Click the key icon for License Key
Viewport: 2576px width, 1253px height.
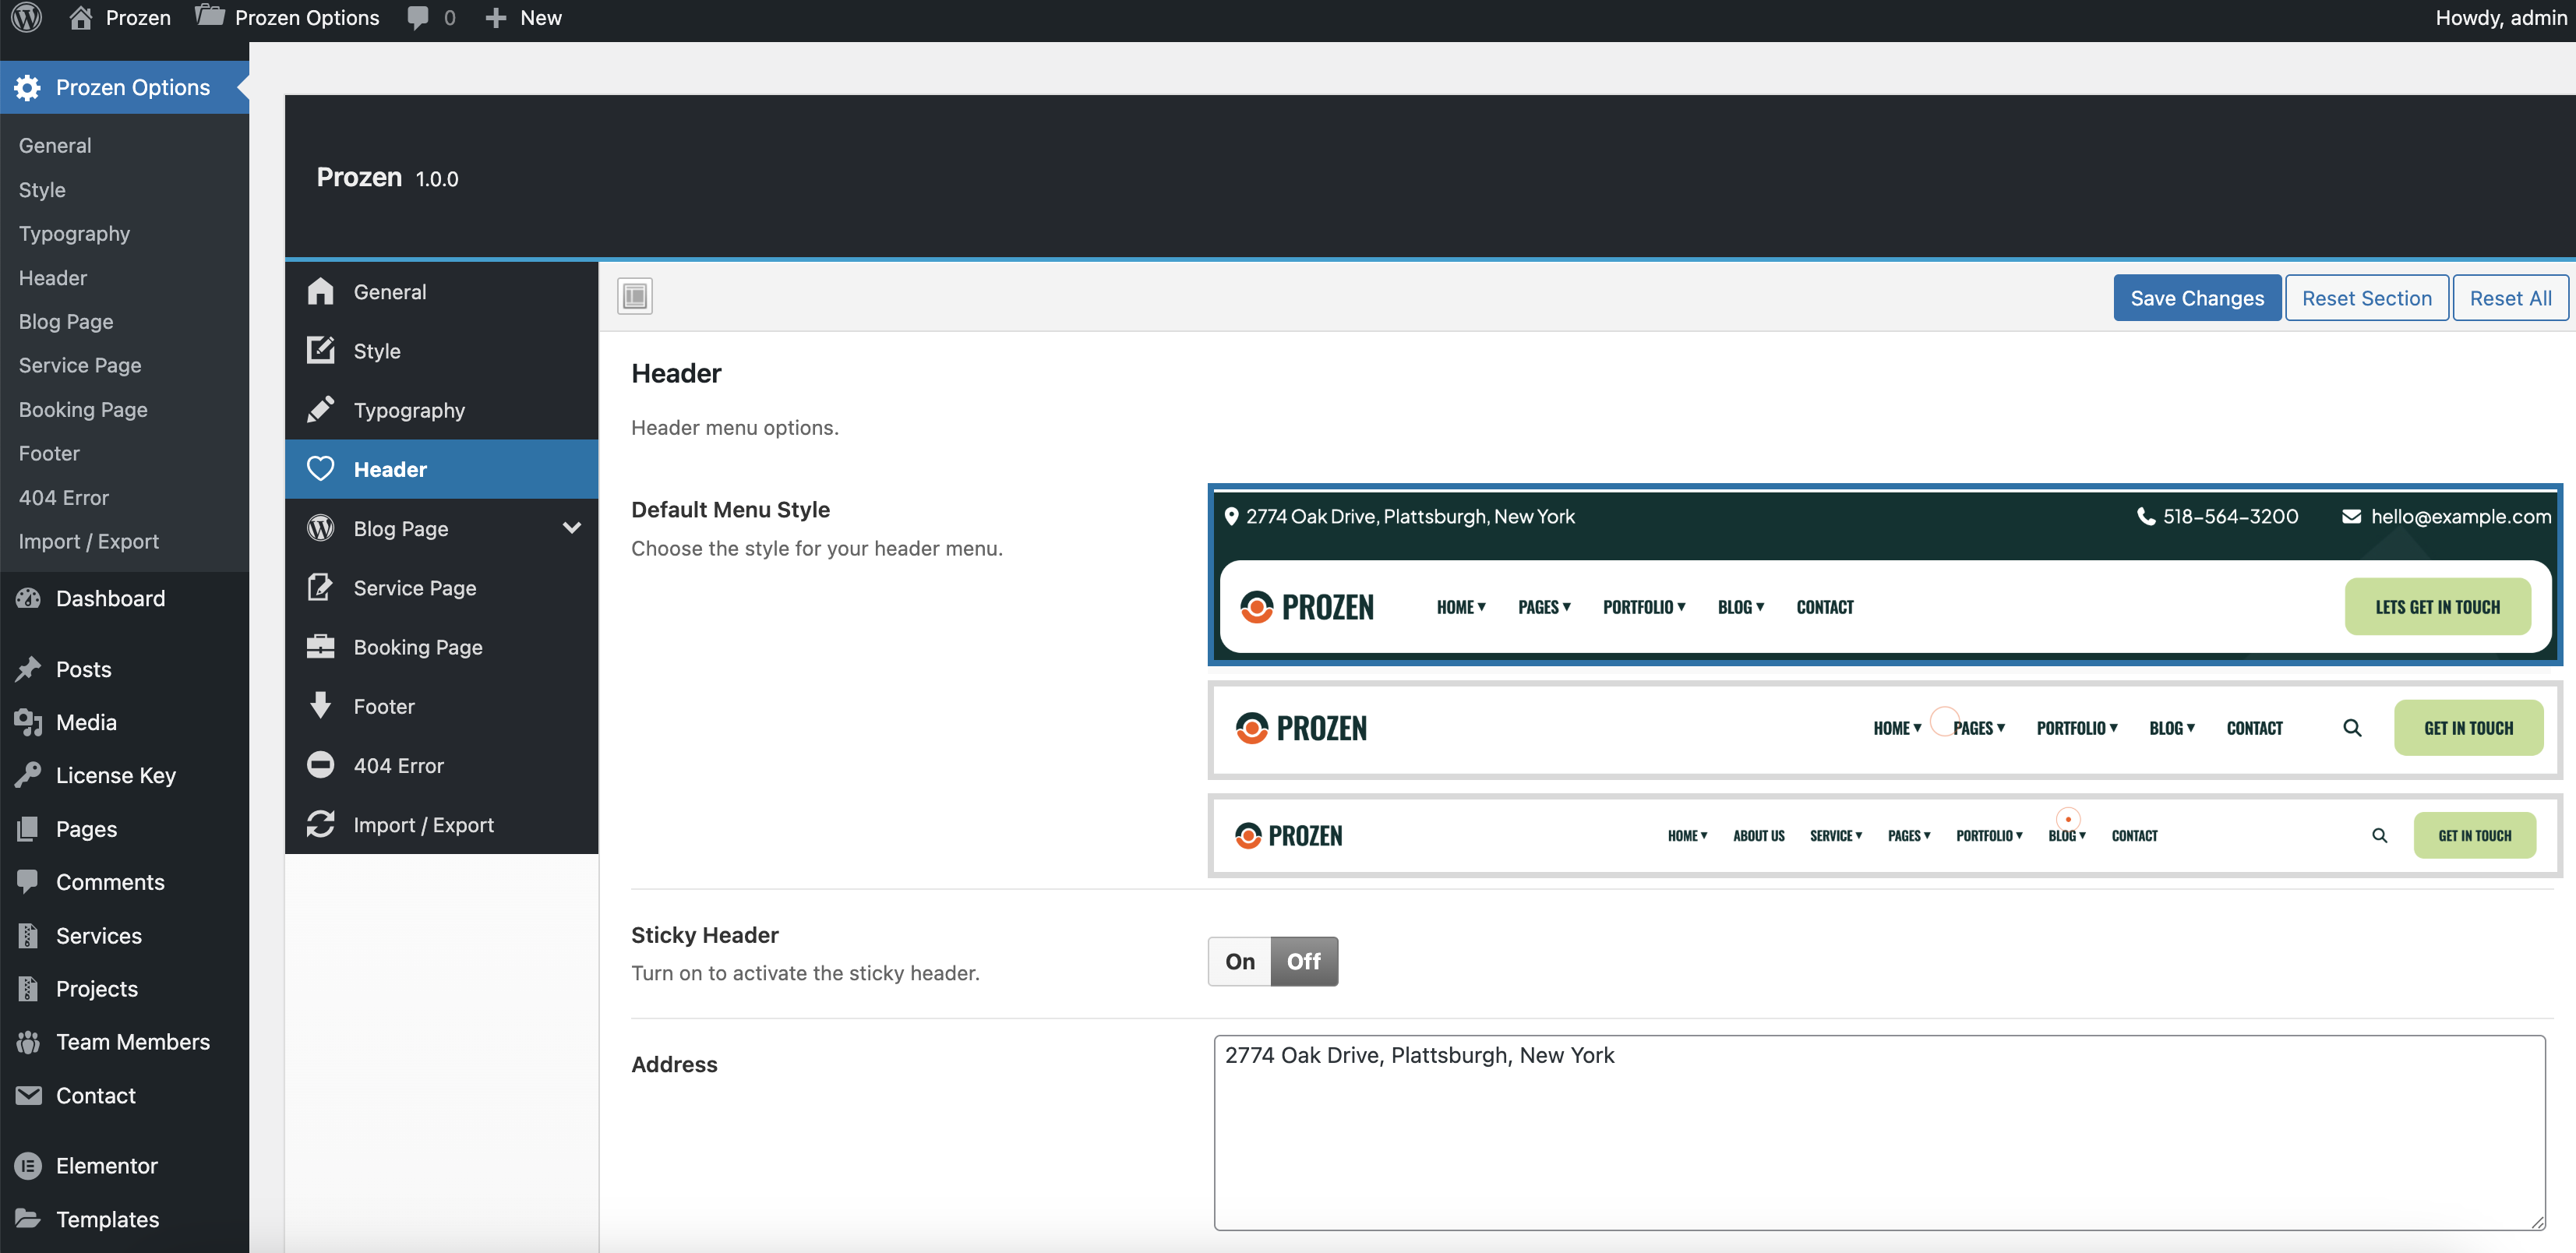(28, 775)
